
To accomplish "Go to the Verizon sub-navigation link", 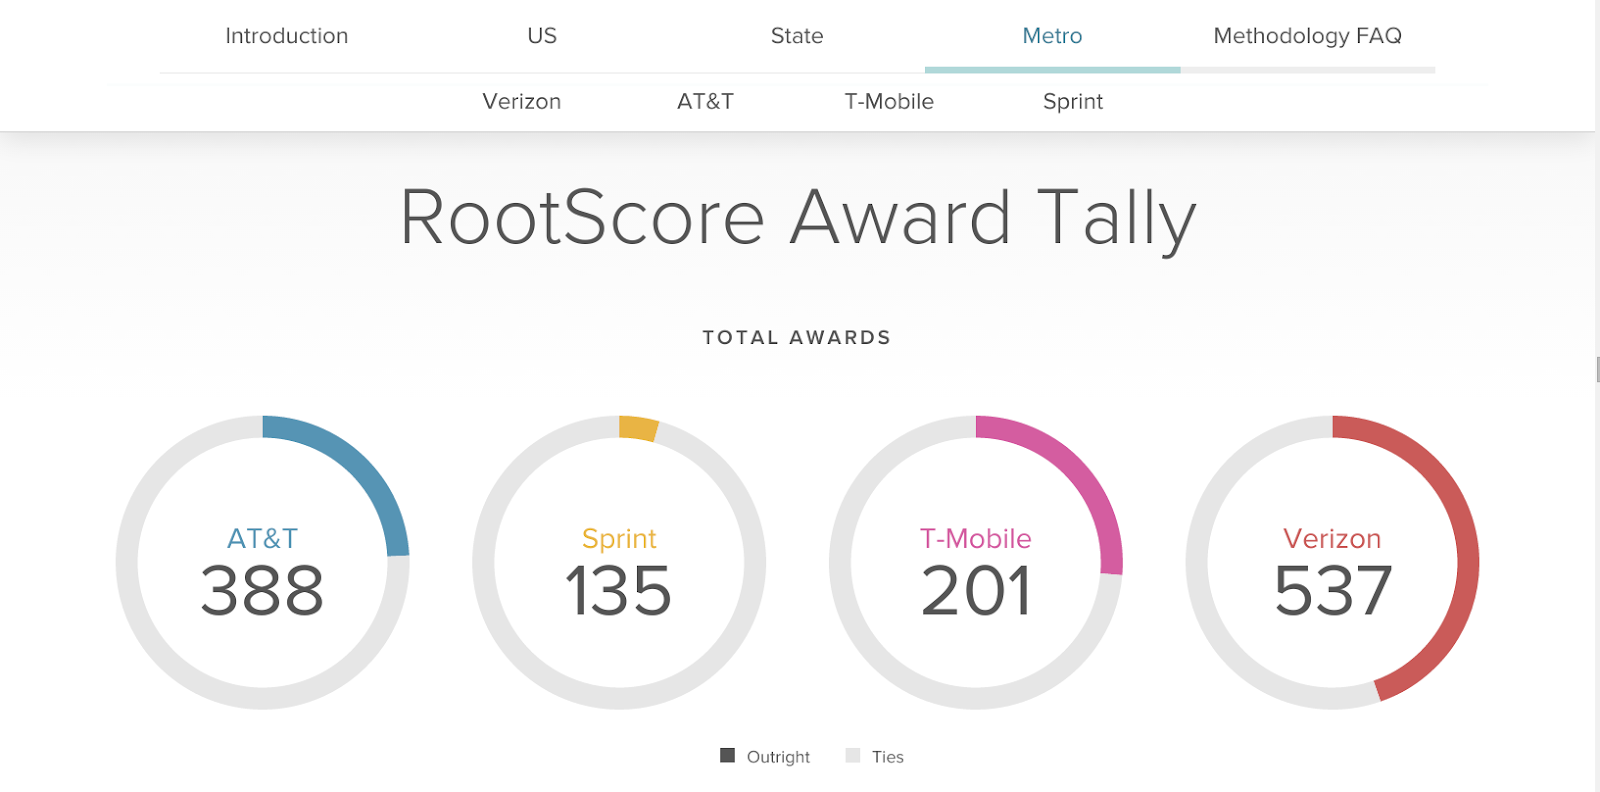I will [521, 102].
